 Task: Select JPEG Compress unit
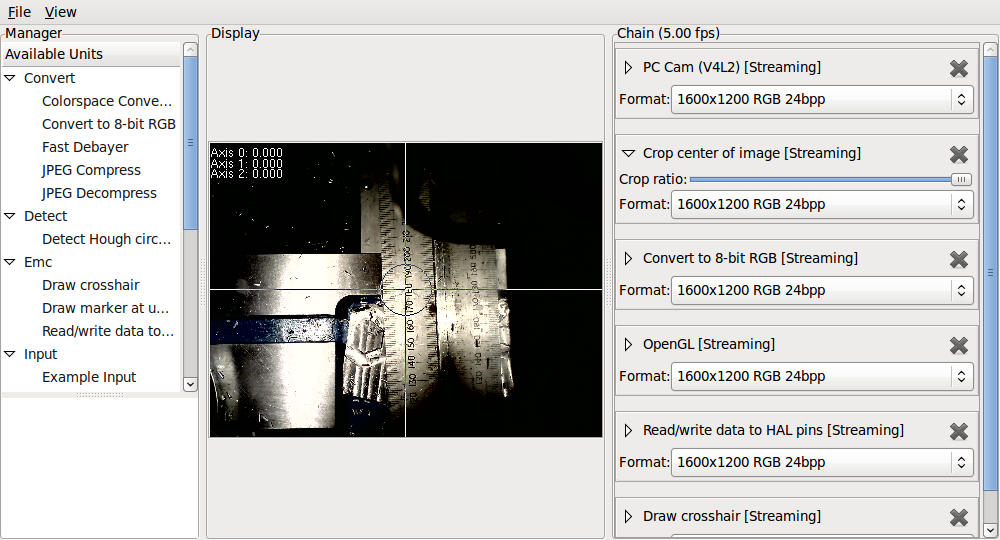click(91, 170)
